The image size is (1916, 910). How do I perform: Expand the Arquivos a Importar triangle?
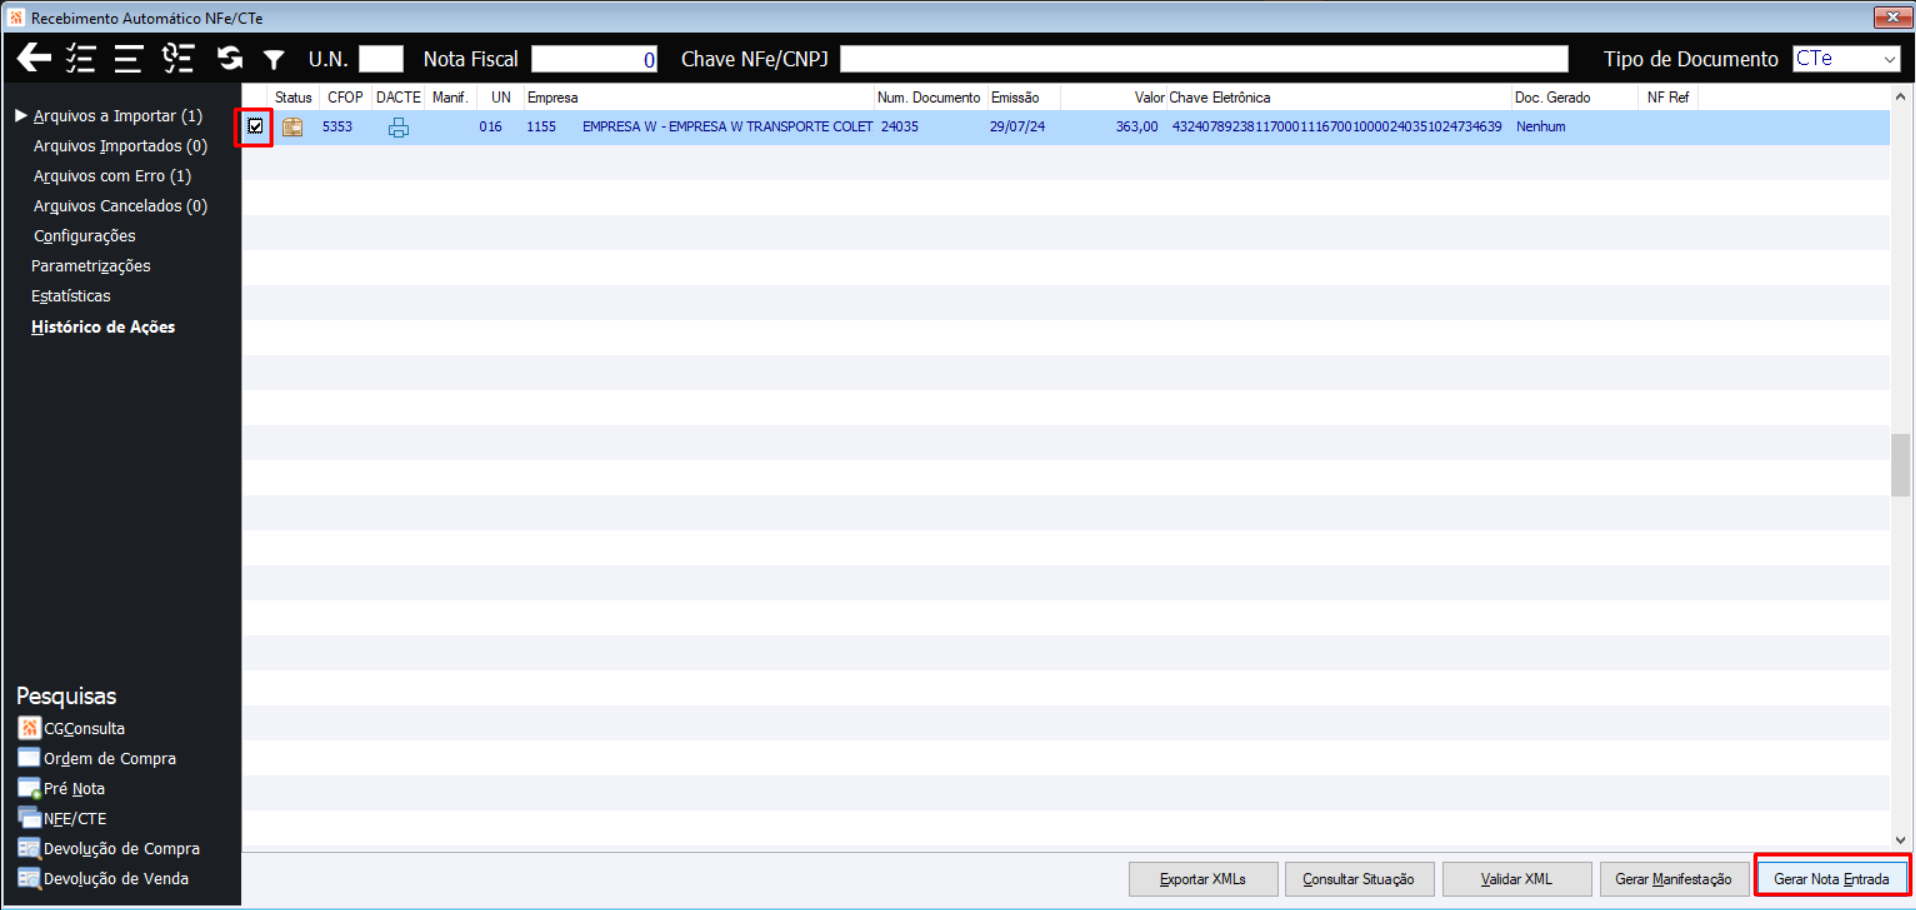pos(20,116)
